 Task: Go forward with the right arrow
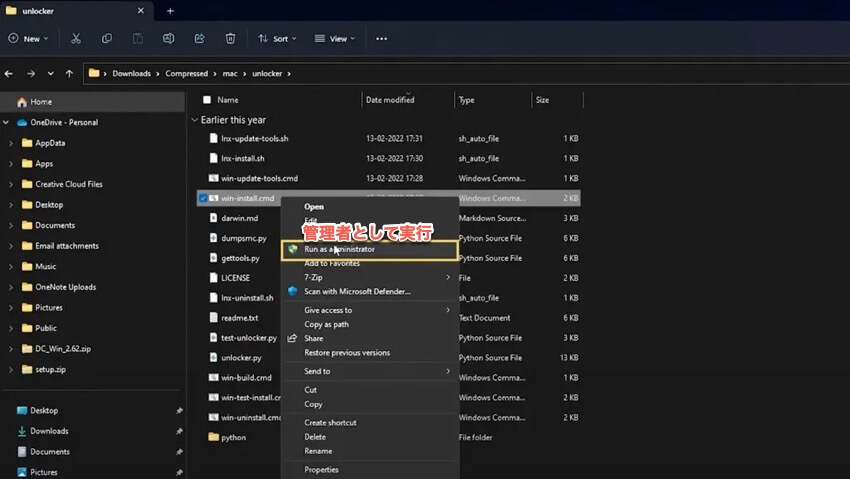point(31,73)
